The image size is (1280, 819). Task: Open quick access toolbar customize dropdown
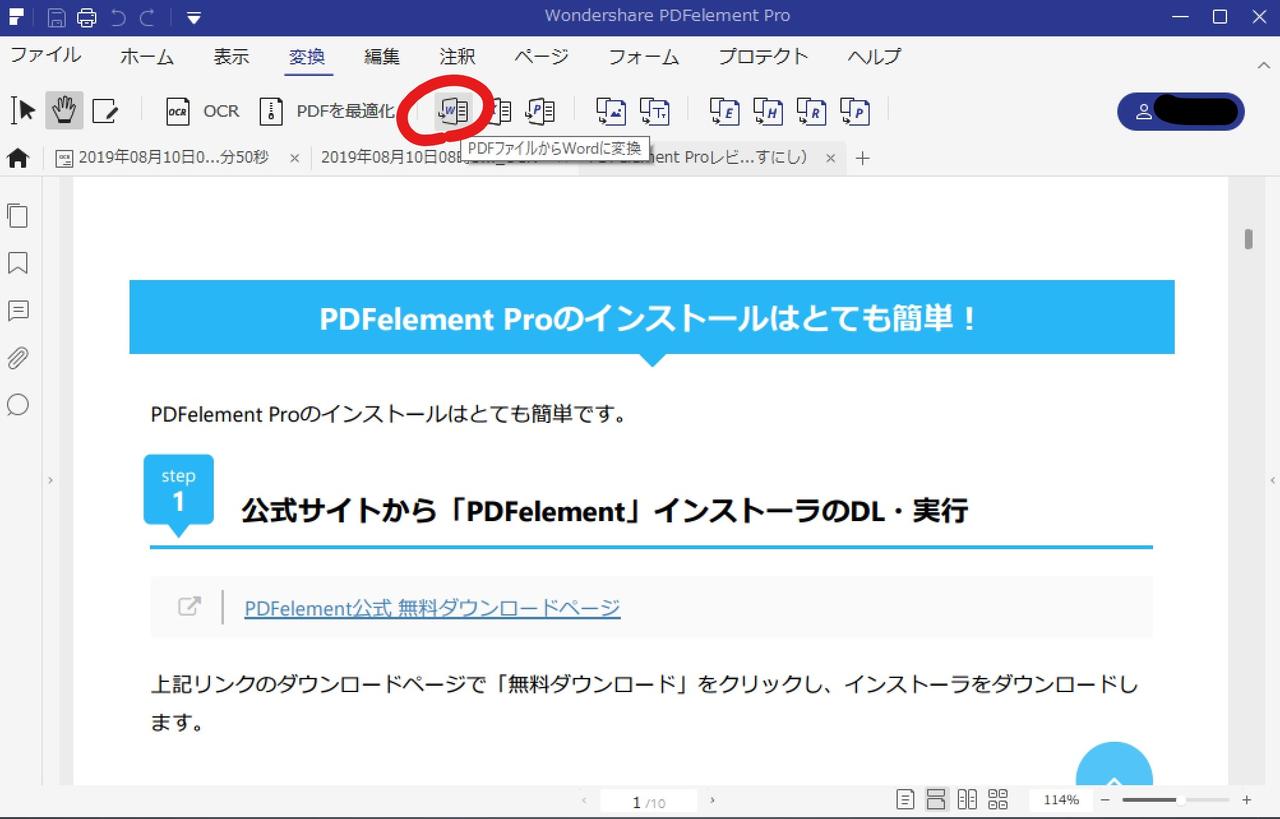pyautogui.click(x=193, y=17)
